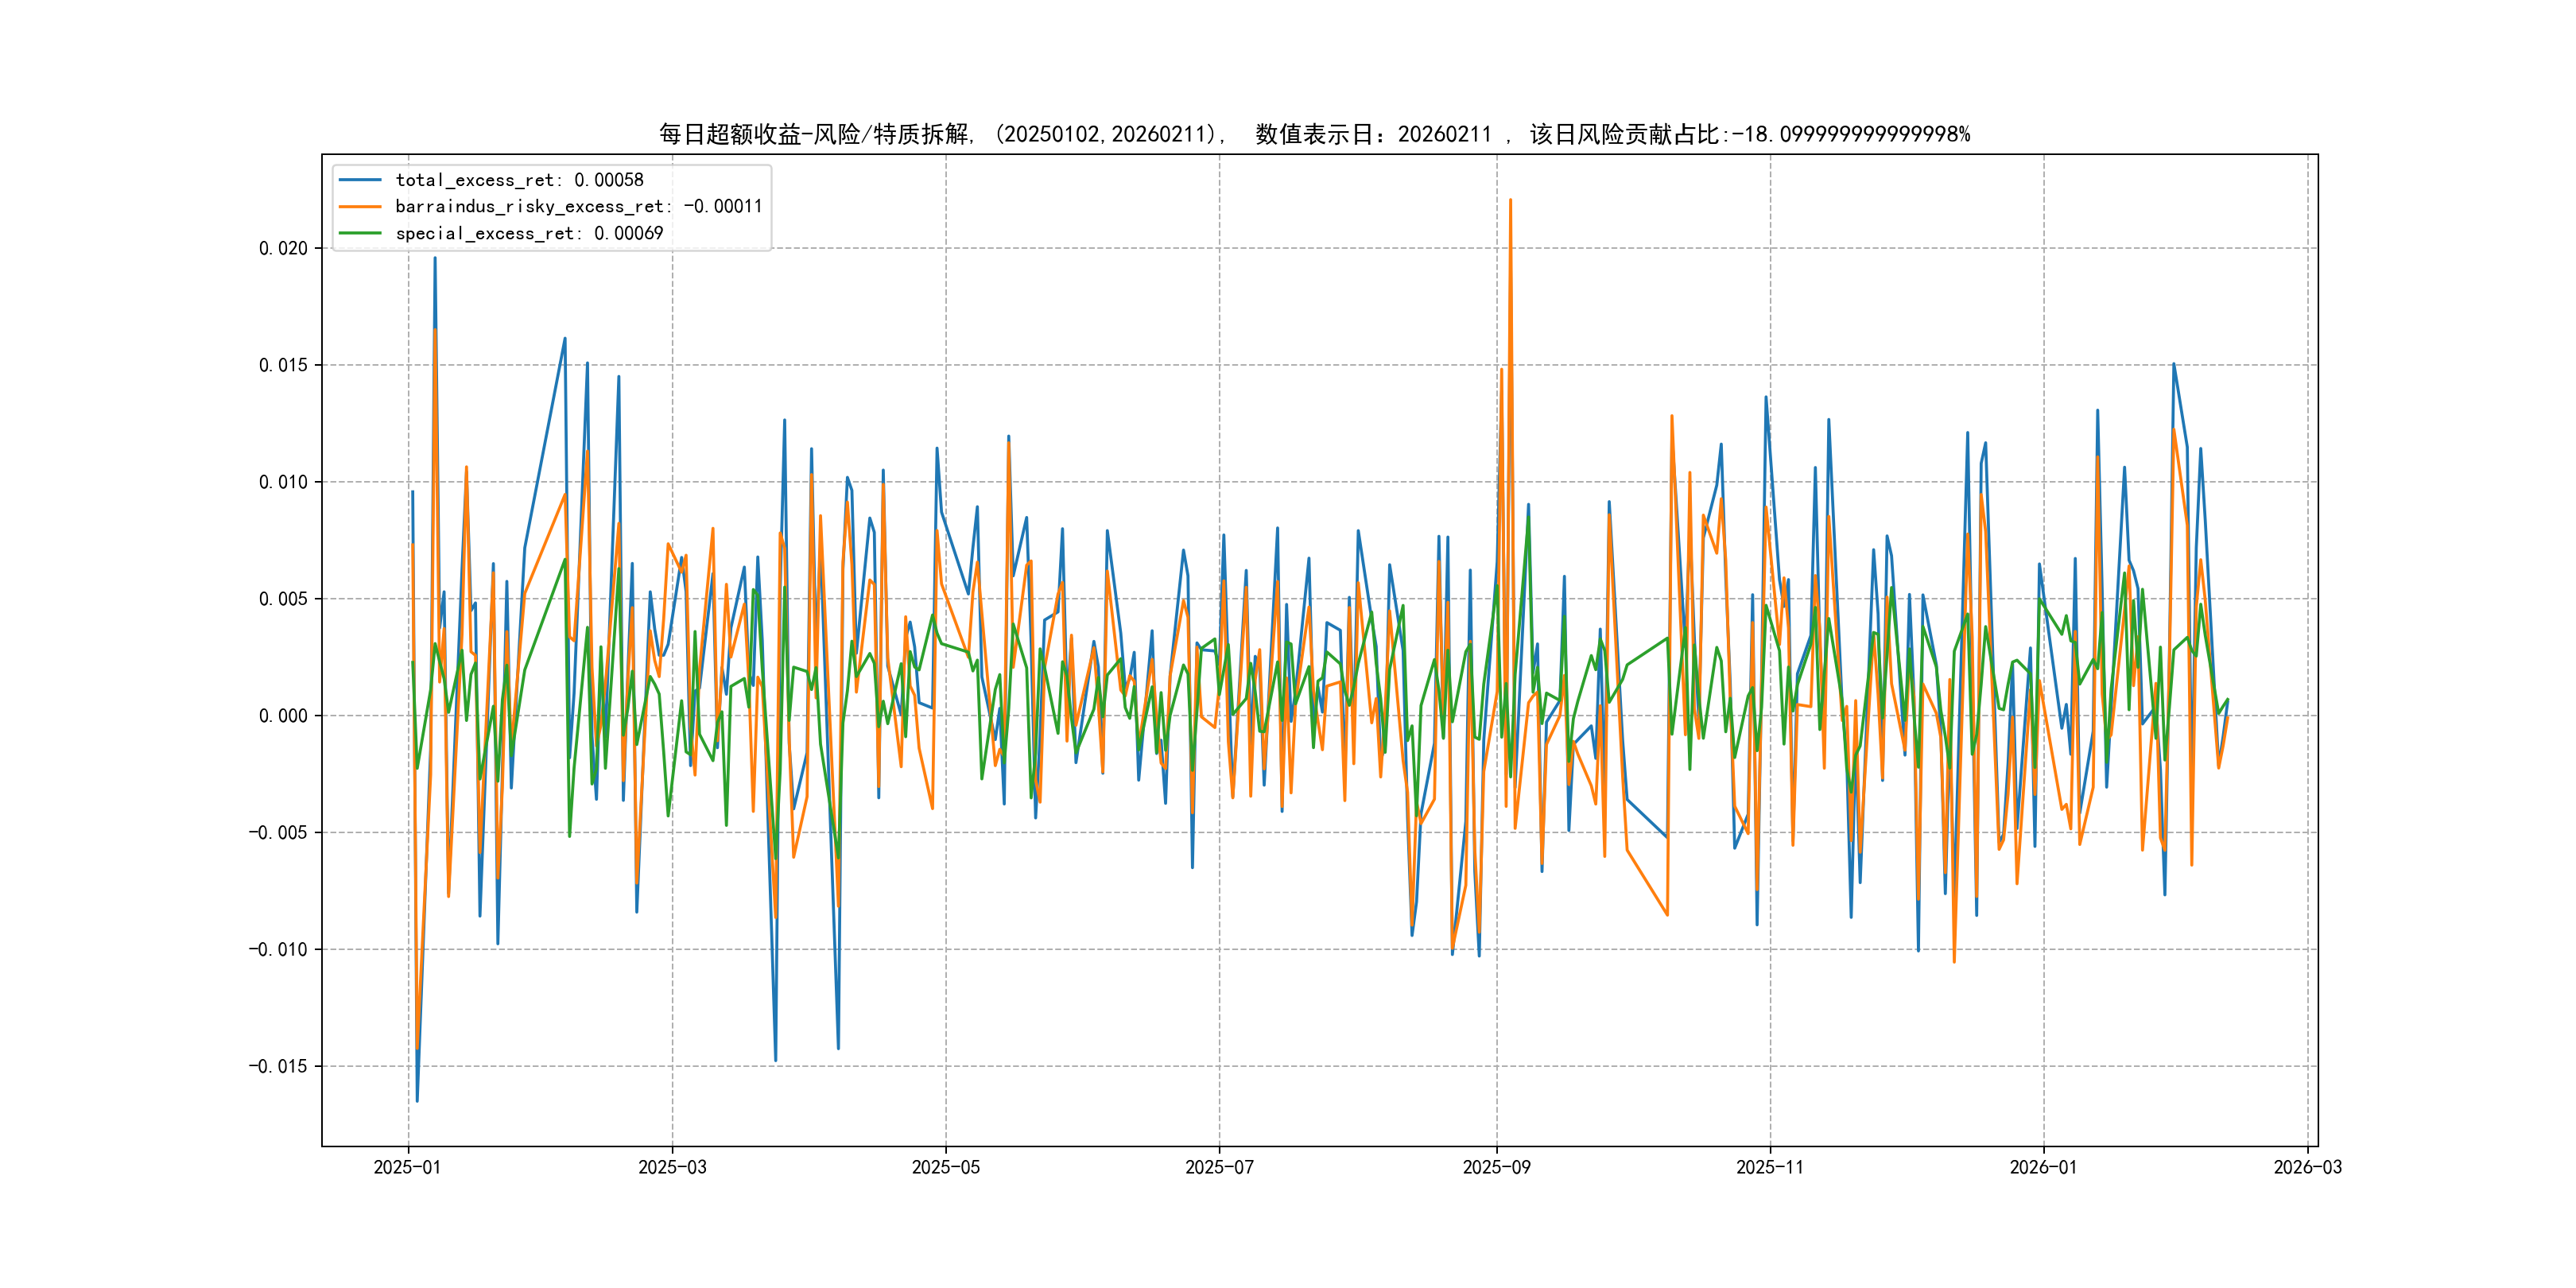
Task: Click the chart title text at top
Action: 1314,134
